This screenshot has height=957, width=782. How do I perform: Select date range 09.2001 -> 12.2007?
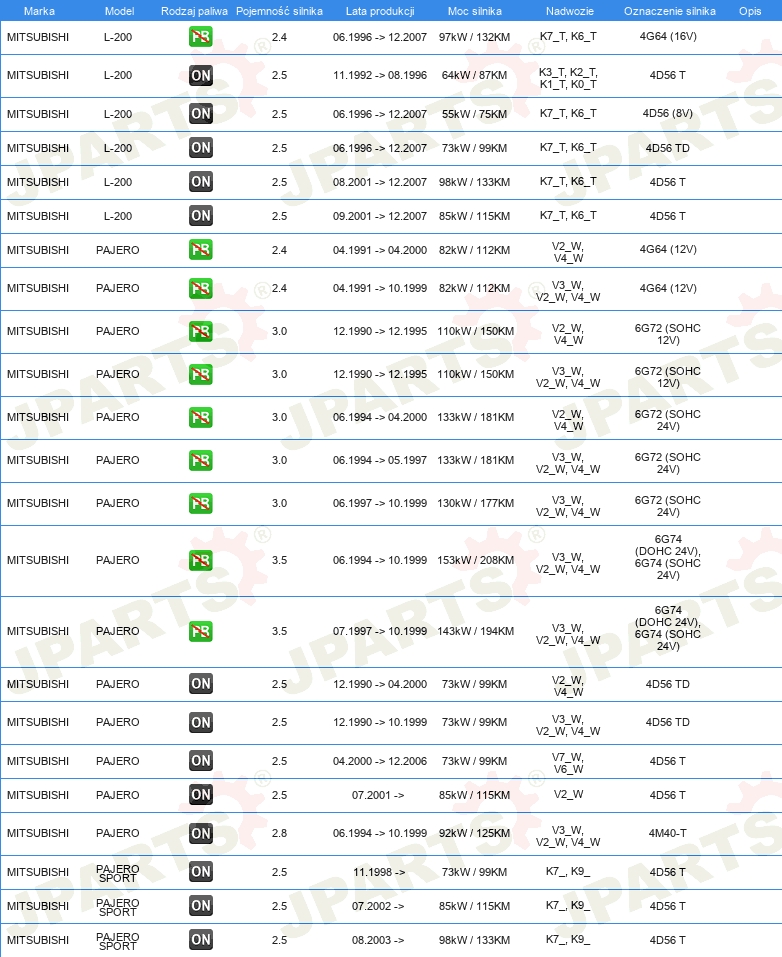coord(380,216)
